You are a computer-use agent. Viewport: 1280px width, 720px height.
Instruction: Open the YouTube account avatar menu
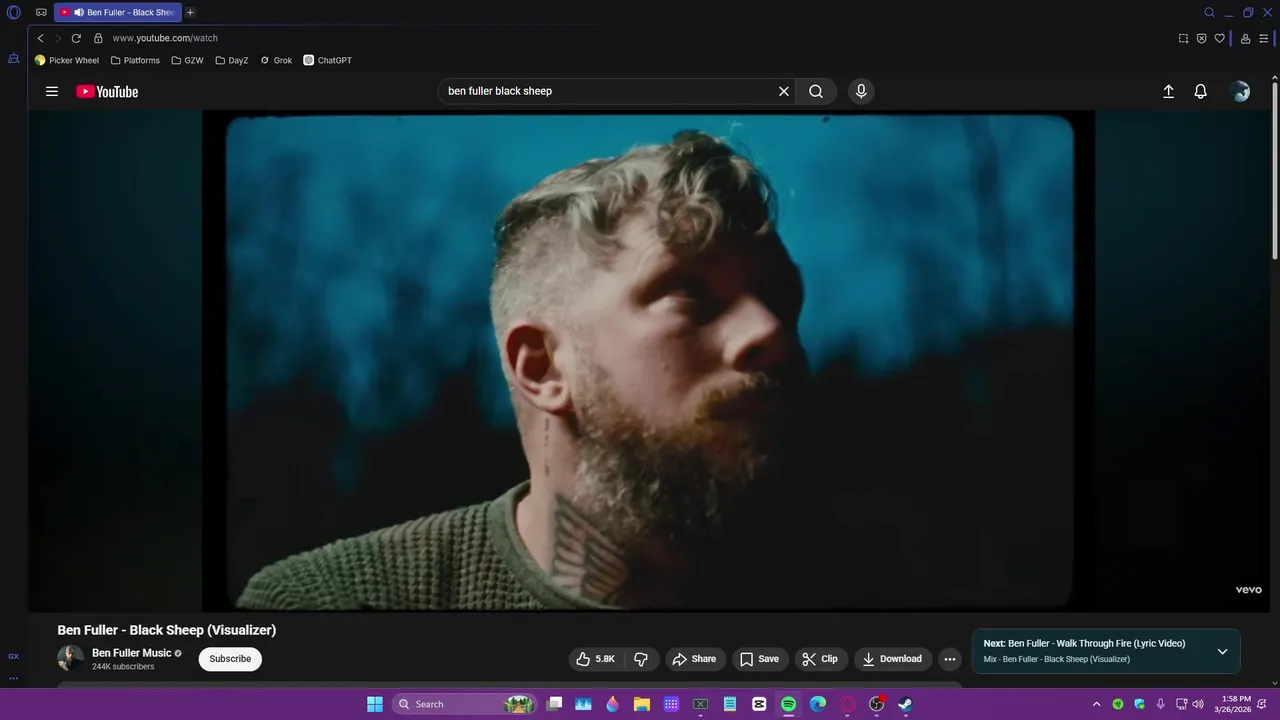pyautogui.click(x=1240, y=91)
